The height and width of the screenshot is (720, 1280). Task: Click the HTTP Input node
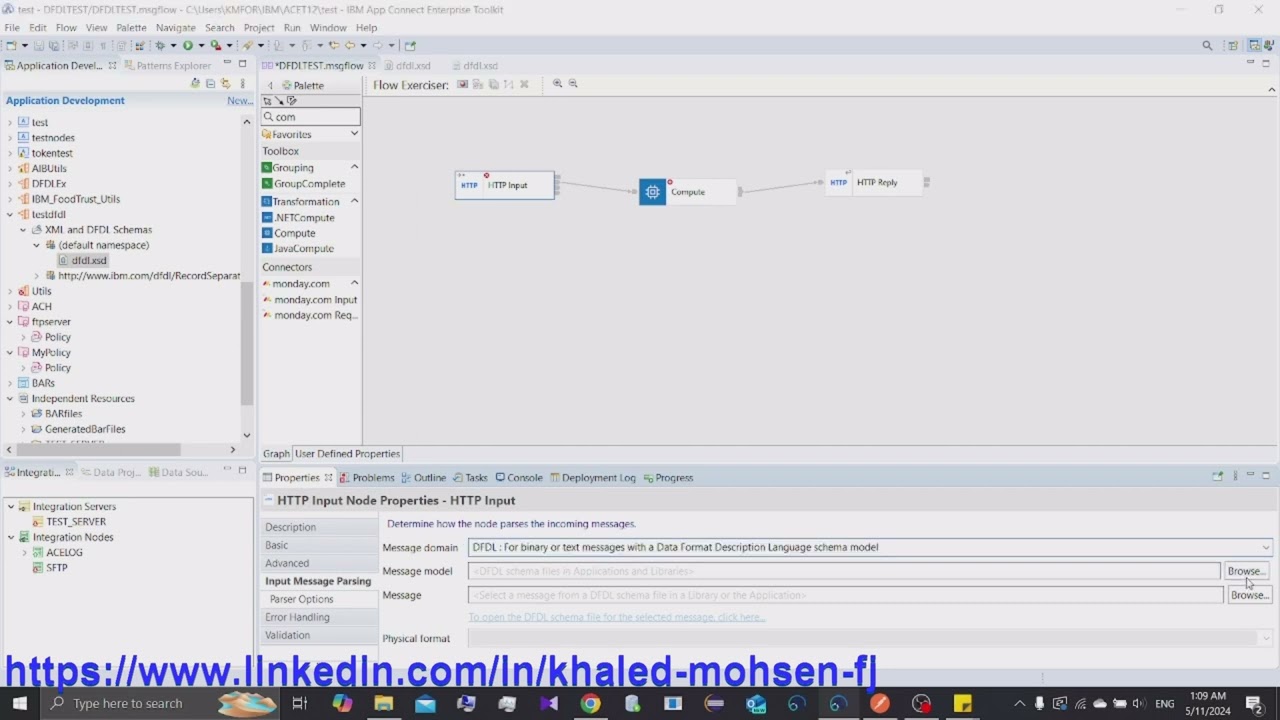click(504, 185)
